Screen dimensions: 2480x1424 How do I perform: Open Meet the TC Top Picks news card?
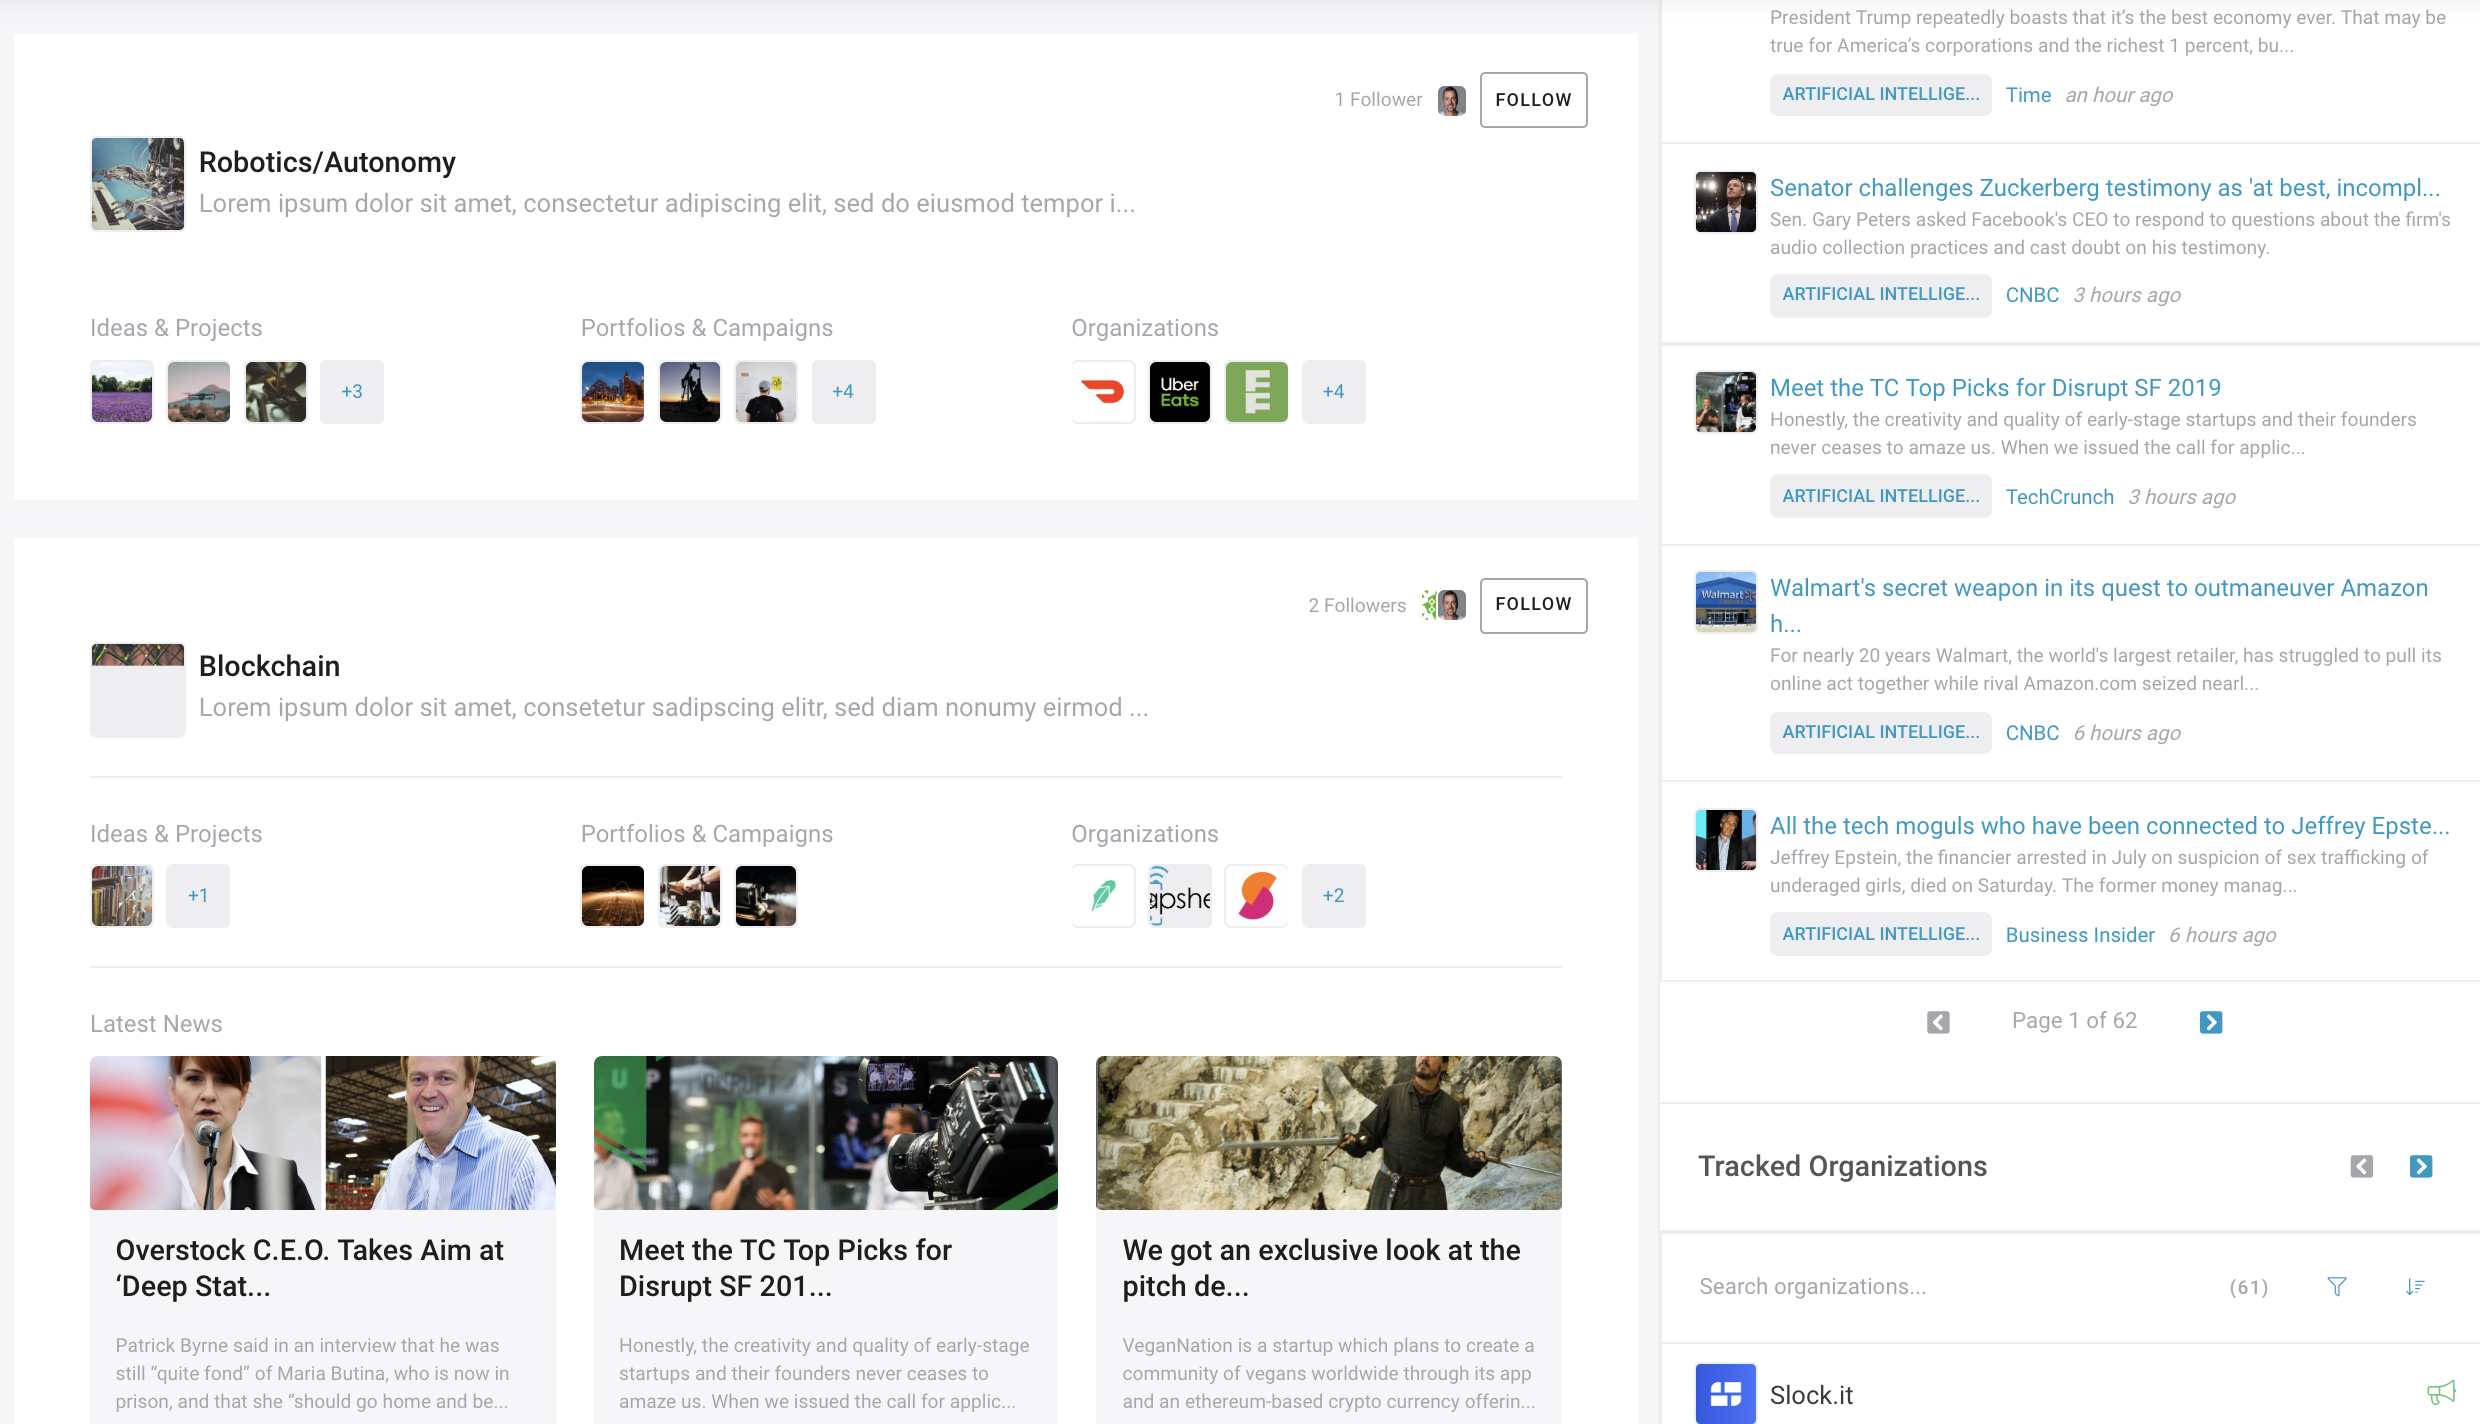(826, 1240)
